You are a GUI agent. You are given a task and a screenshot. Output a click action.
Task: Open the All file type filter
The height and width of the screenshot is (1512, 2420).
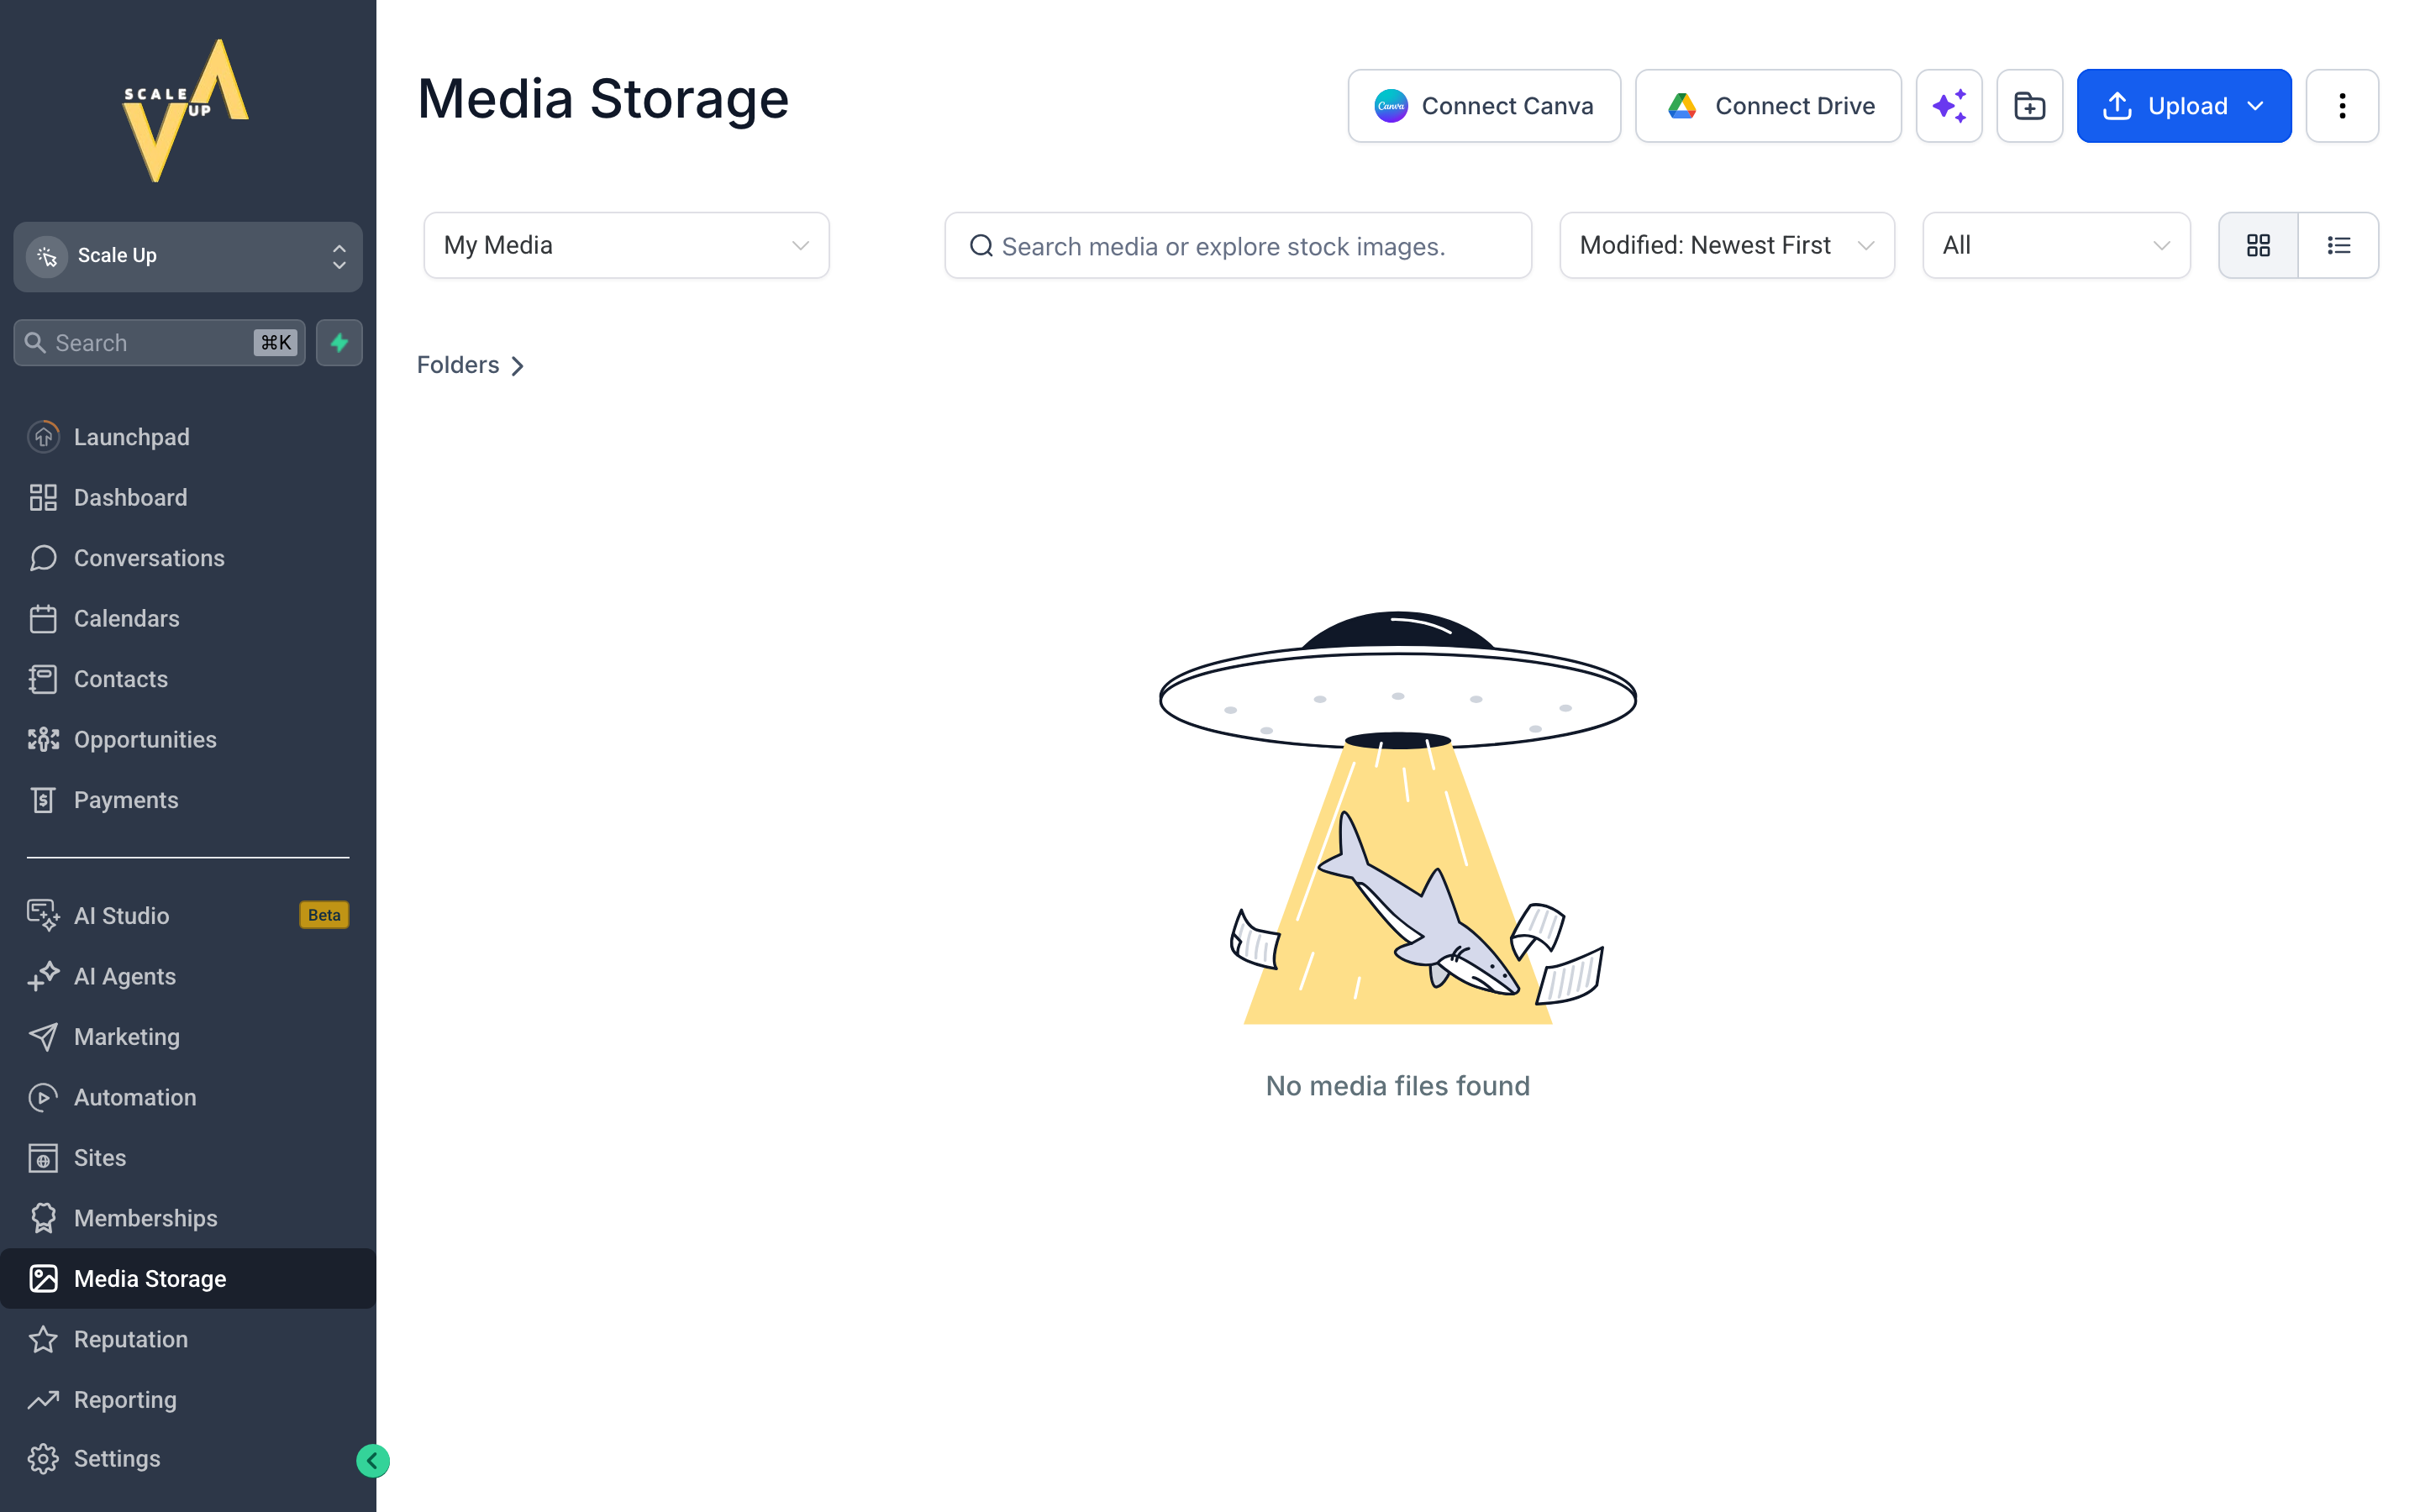(x=2056, y=245)
